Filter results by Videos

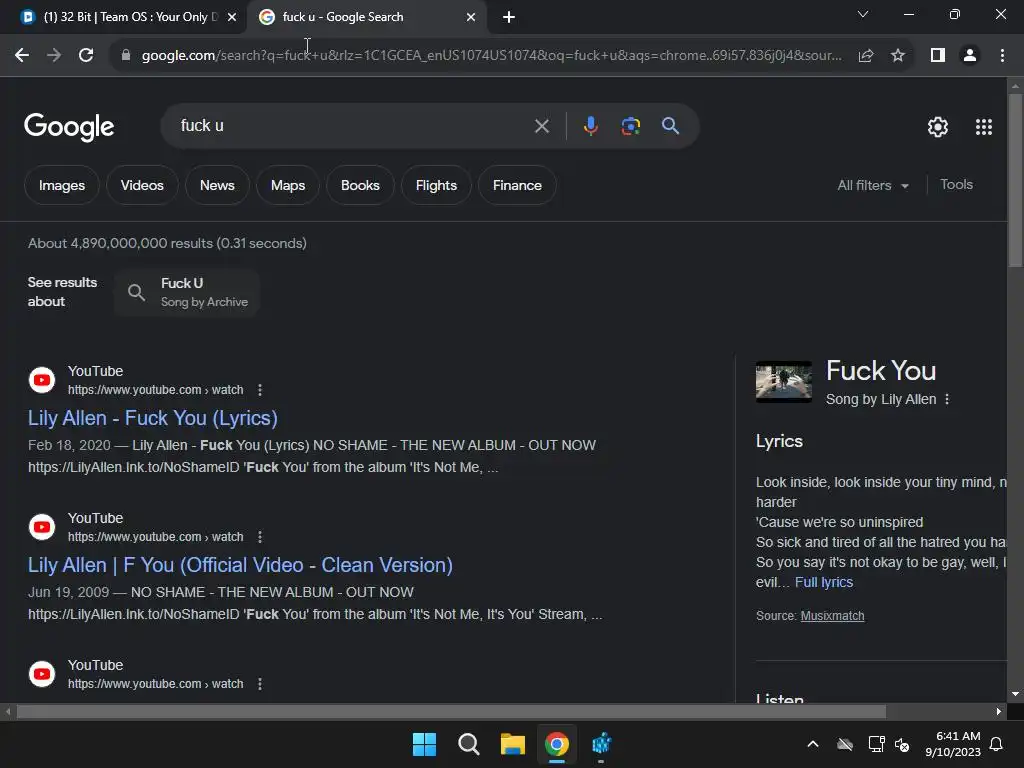pyautogui.click(x=142, y=185)
